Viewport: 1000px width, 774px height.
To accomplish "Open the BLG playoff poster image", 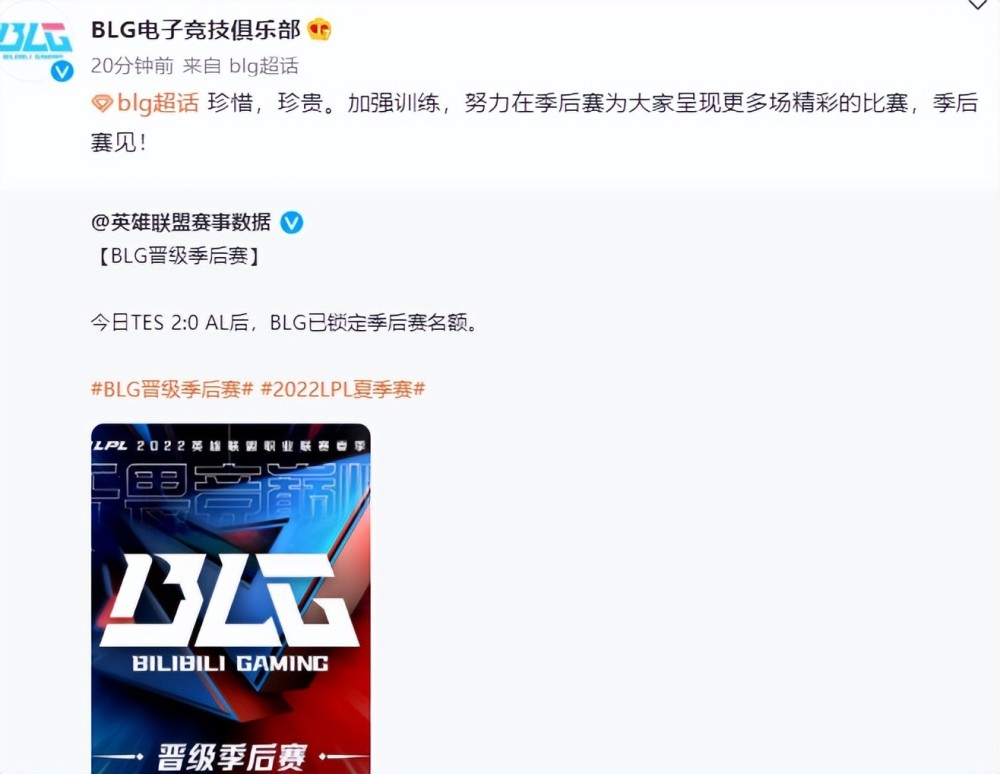I will pos(231,599).
